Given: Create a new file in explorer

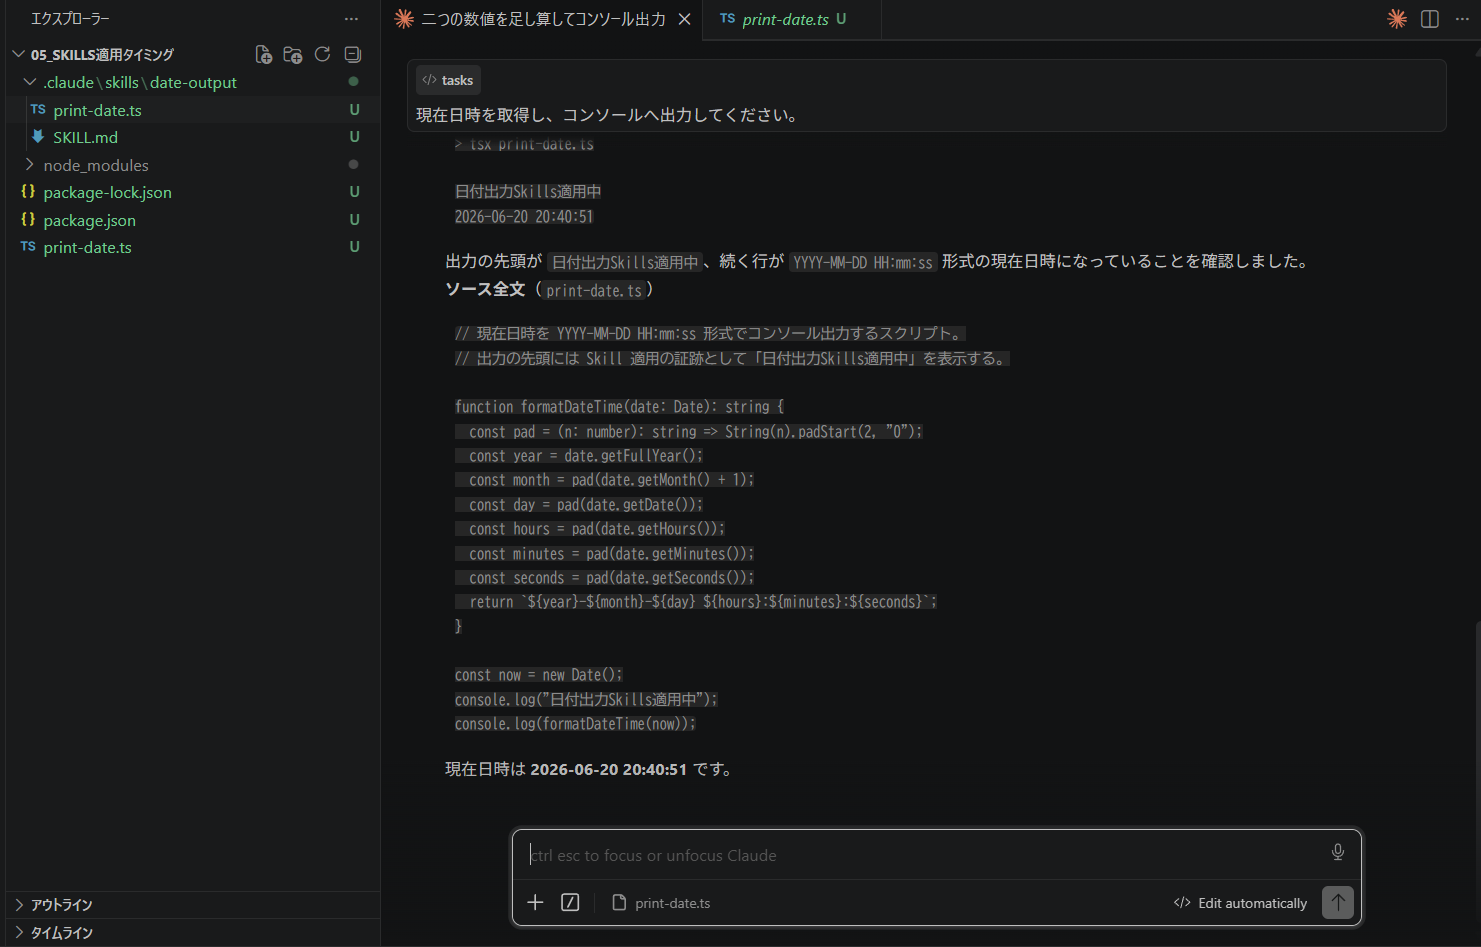Looking at the screenshot, I should (263, 55).
